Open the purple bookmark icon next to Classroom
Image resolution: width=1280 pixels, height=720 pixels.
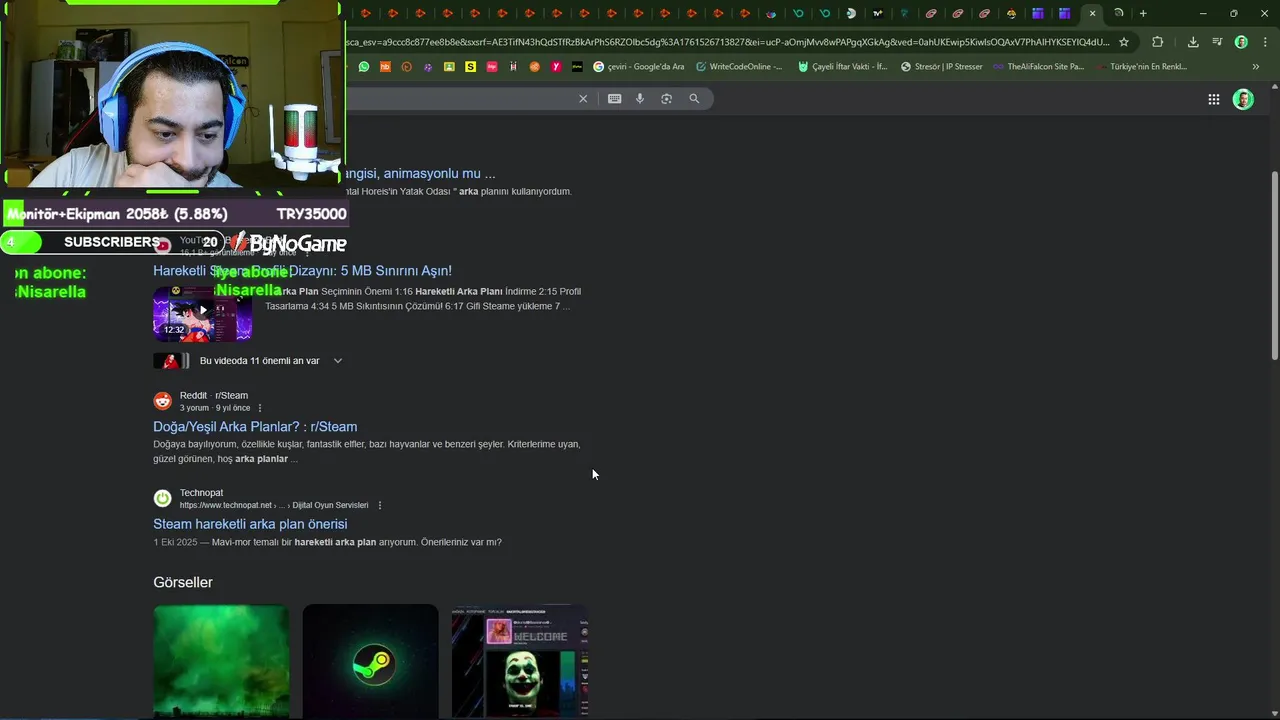428,67
